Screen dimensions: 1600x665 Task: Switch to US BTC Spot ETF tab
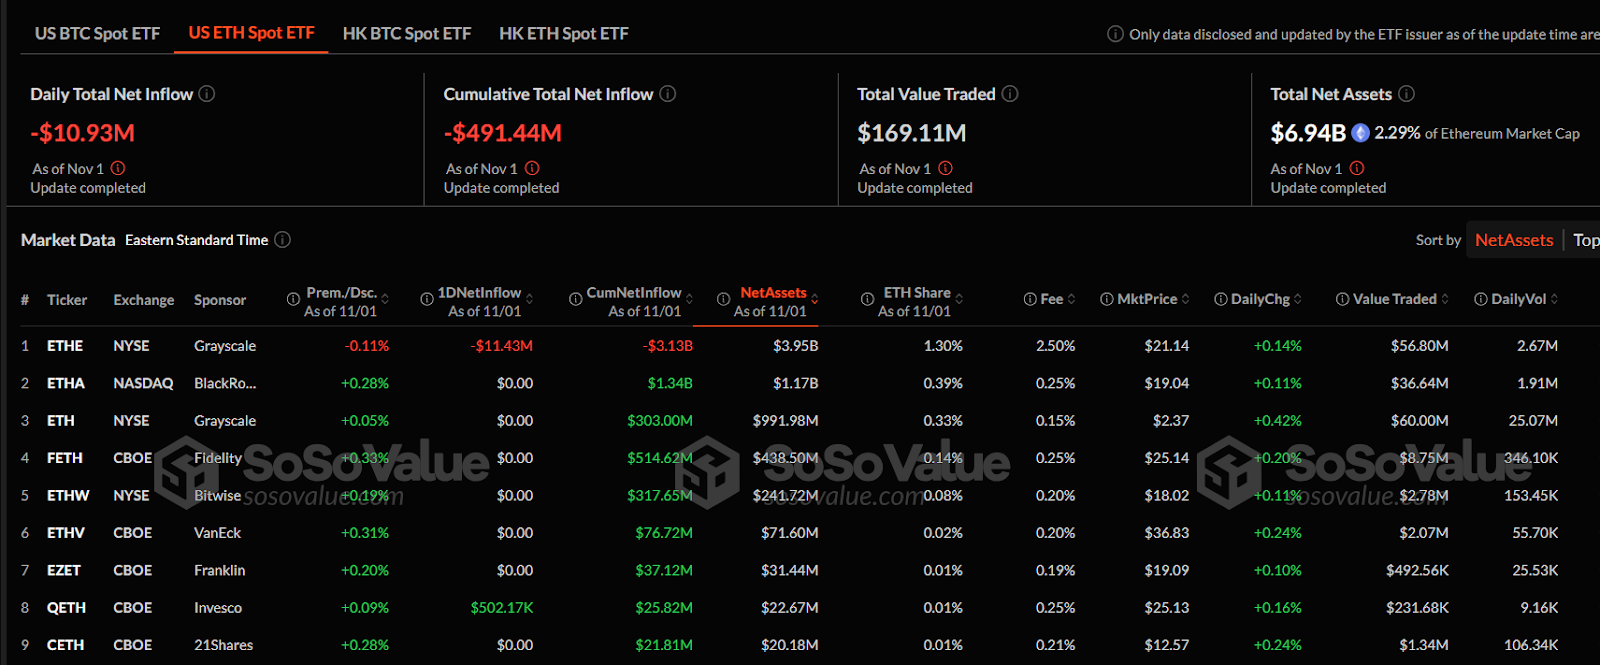[97, 33]
